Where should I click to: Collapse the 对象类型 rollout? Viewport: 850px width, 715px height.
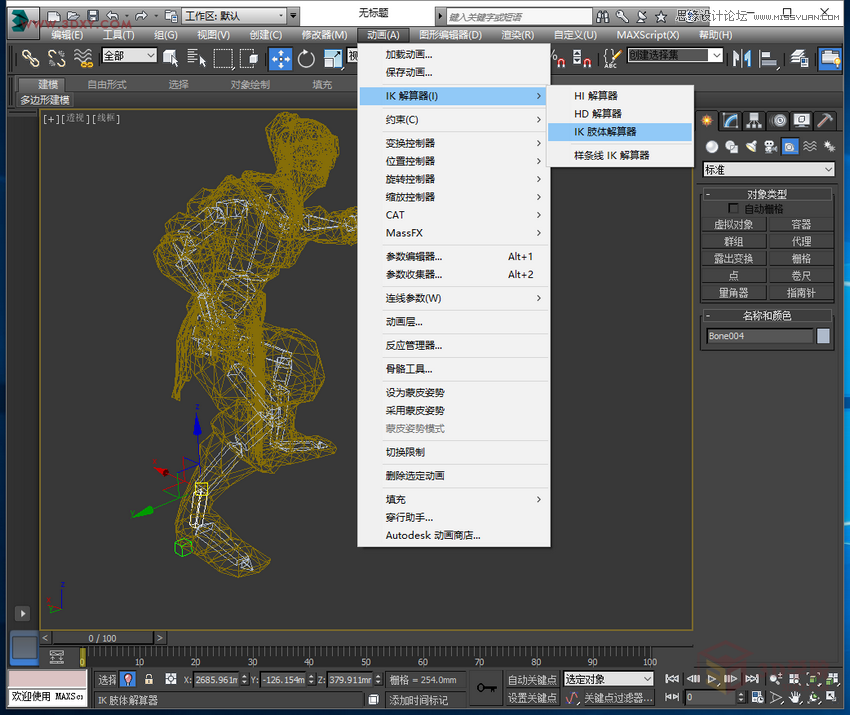[767, 194]
